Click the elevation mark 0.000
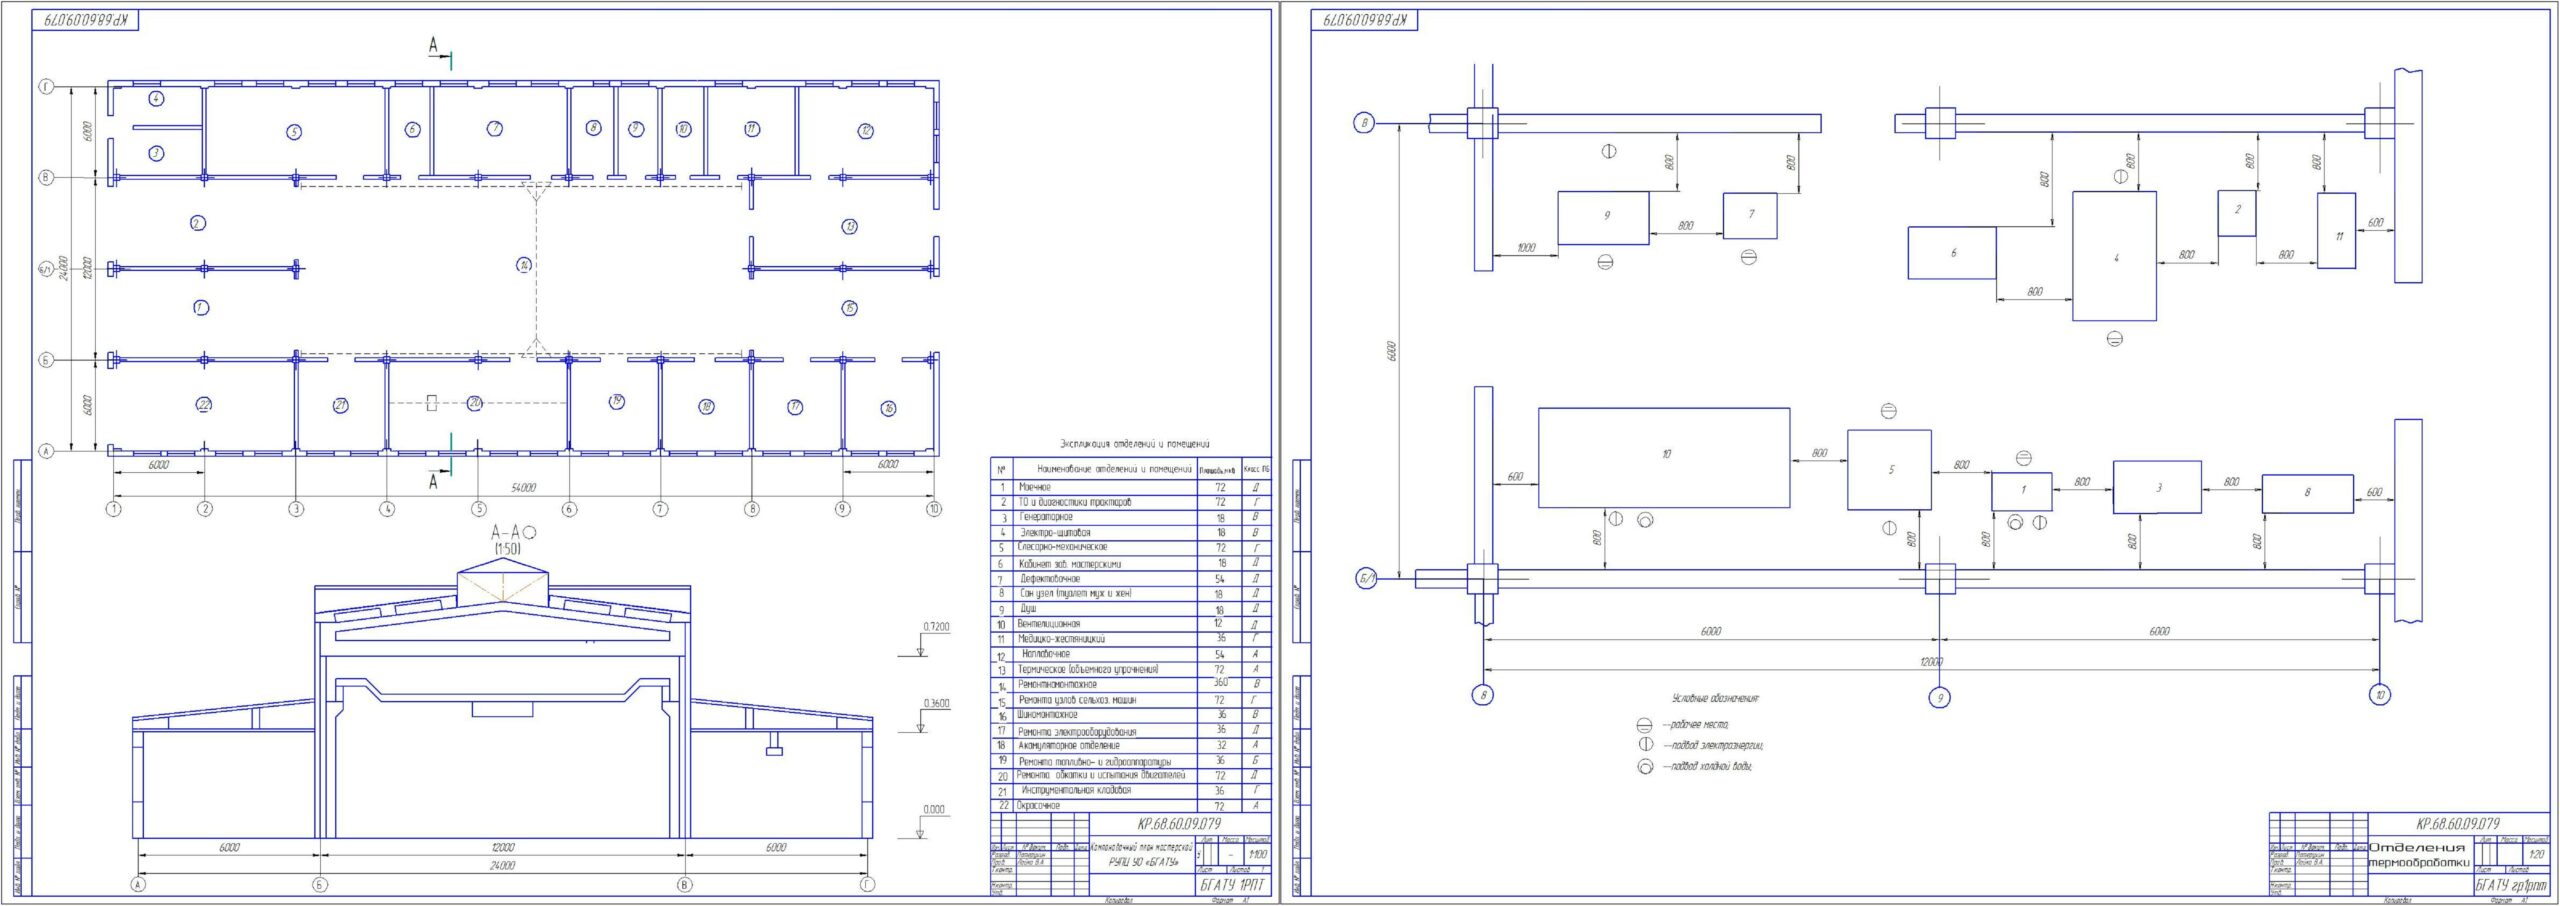Image resolution: width=2560 pixels, height=906 pixels. point(932,810)
